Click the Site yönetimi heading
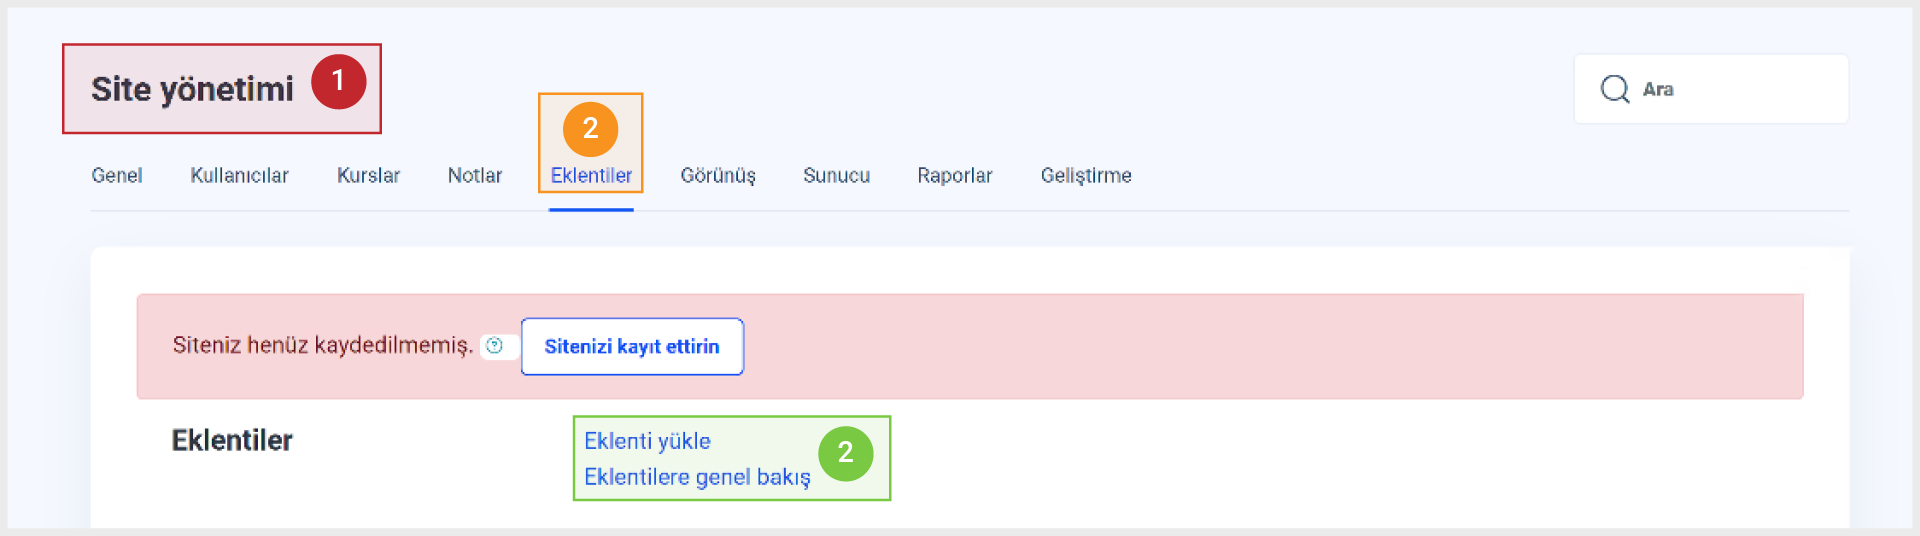Screen dimensions: 1920x536 (192, 89)
